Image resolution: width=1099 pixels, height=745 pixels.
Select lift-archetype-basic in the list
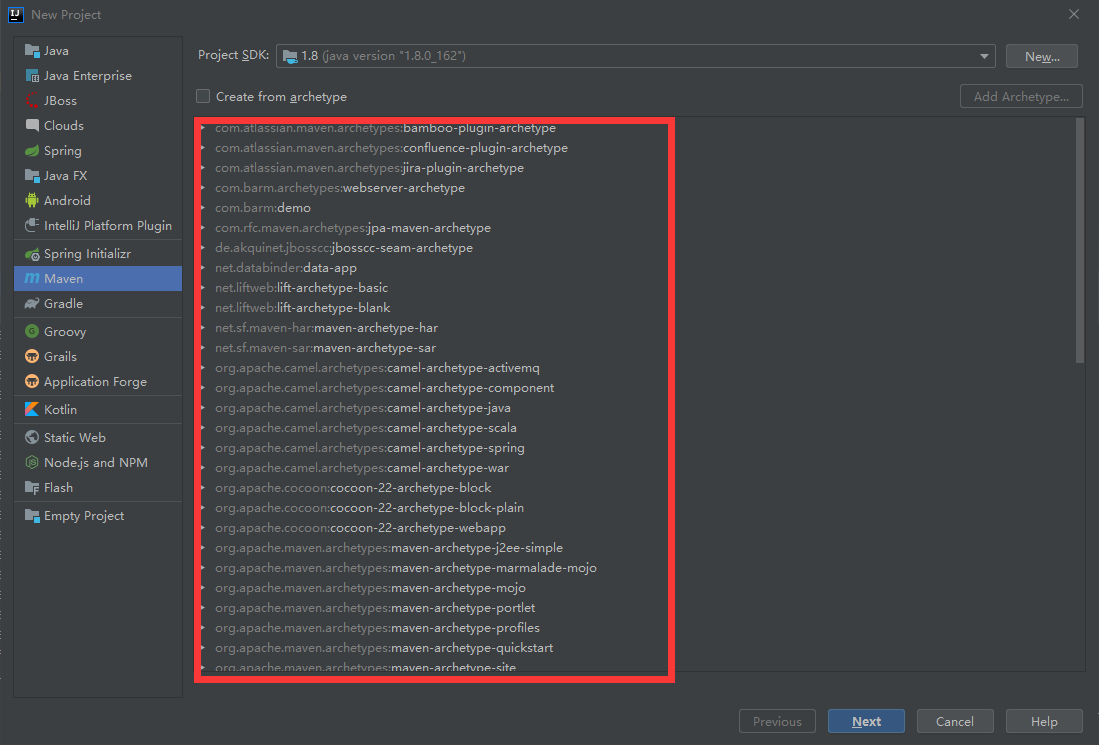tap(301, 288)
